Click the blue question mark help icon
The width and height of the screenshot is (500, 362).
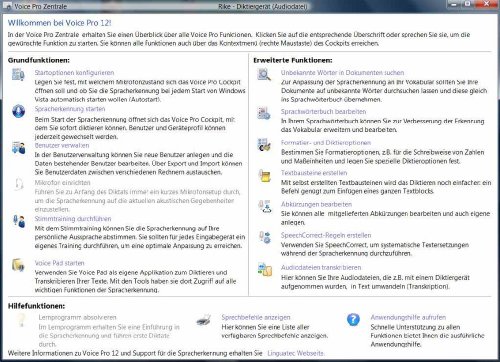pyautogui.click(x=353, y=319)
